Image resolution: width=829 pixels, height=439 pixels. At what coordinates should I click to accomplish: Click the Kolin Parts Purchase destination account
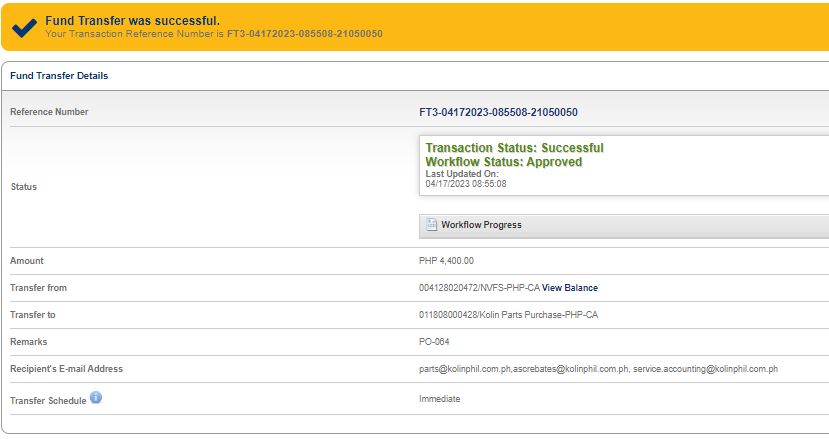516,315
